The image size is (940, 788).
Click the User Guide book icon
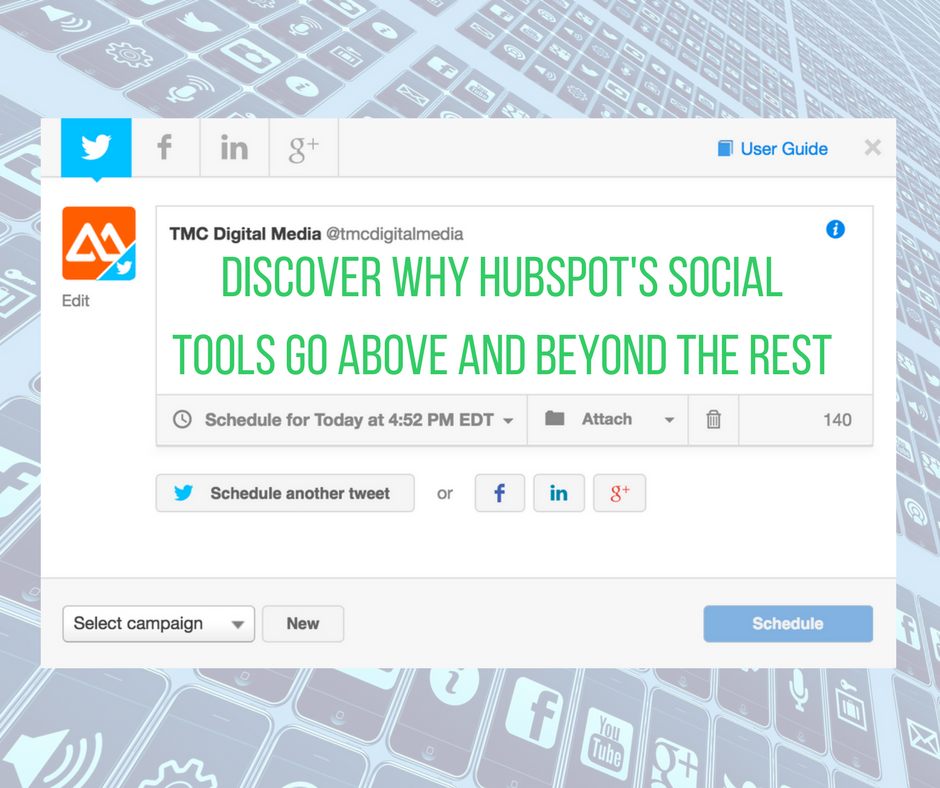pos(725,148)
